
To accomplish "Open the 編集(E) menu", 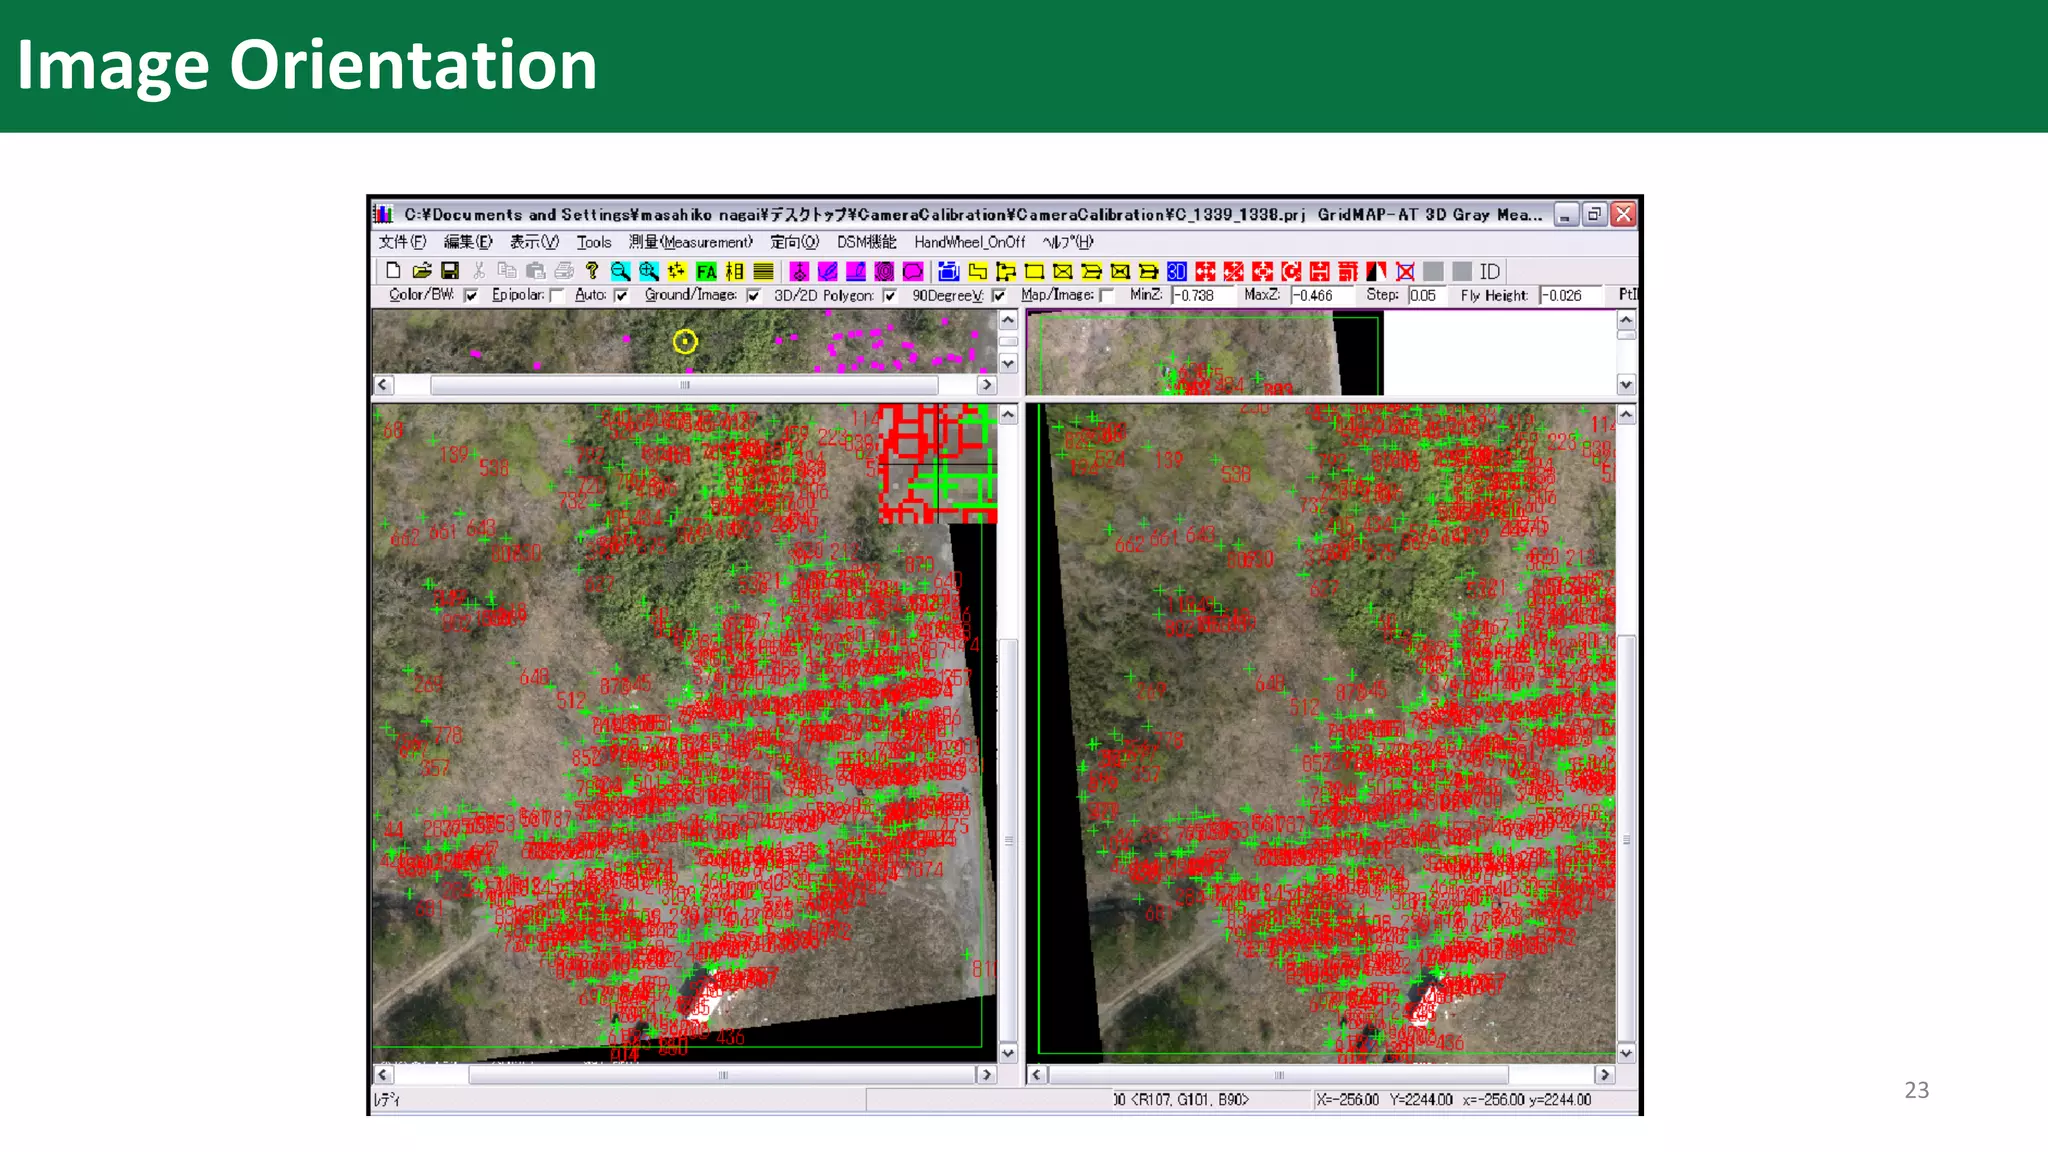I will 468,242.
